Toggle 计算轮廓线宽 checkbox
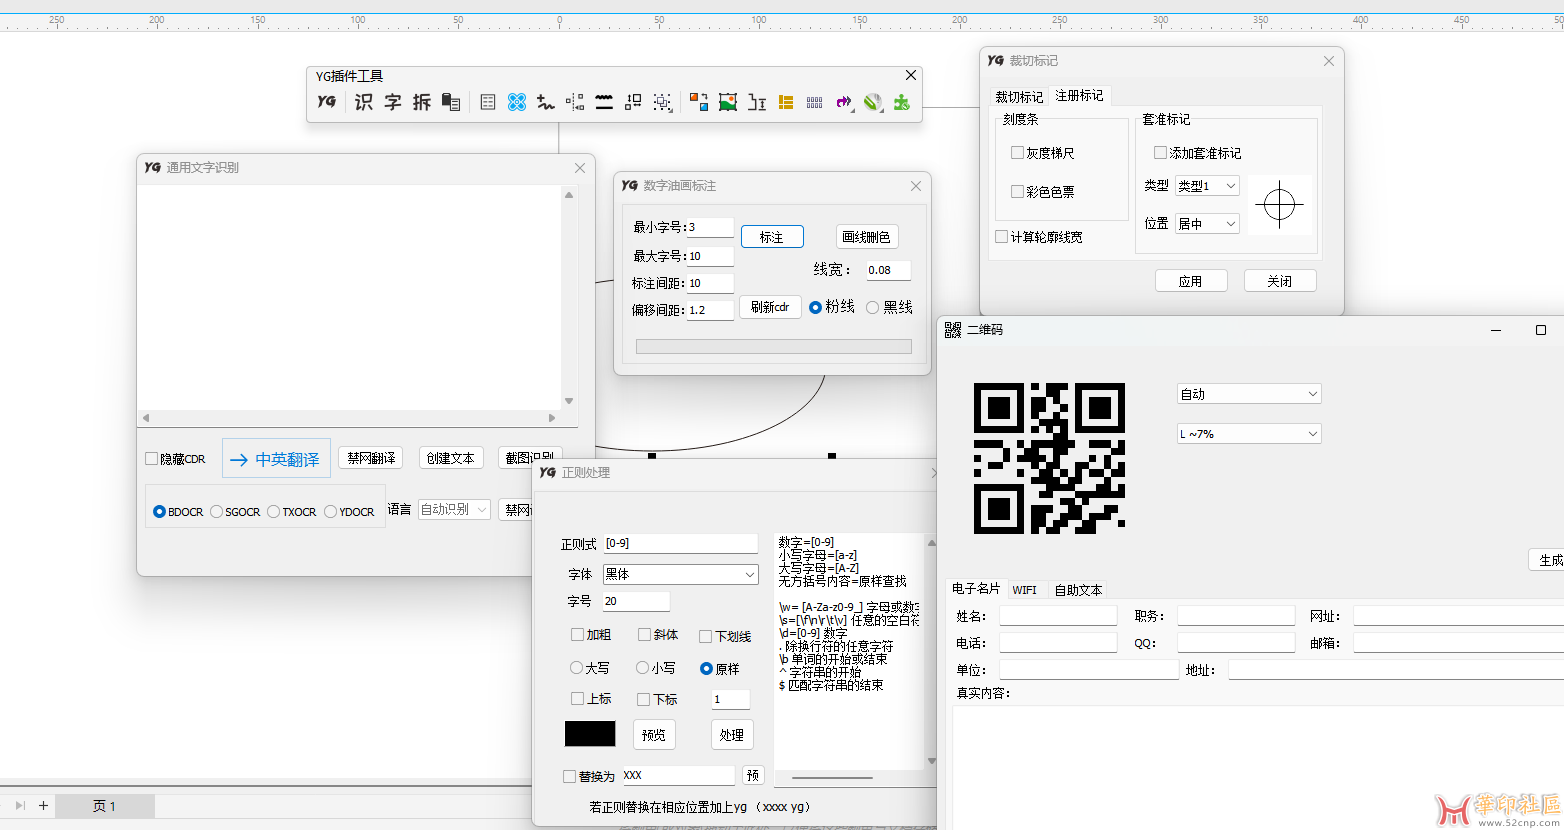The height and width of the screenshot is (830, 1564). (x=1001, y=237)
